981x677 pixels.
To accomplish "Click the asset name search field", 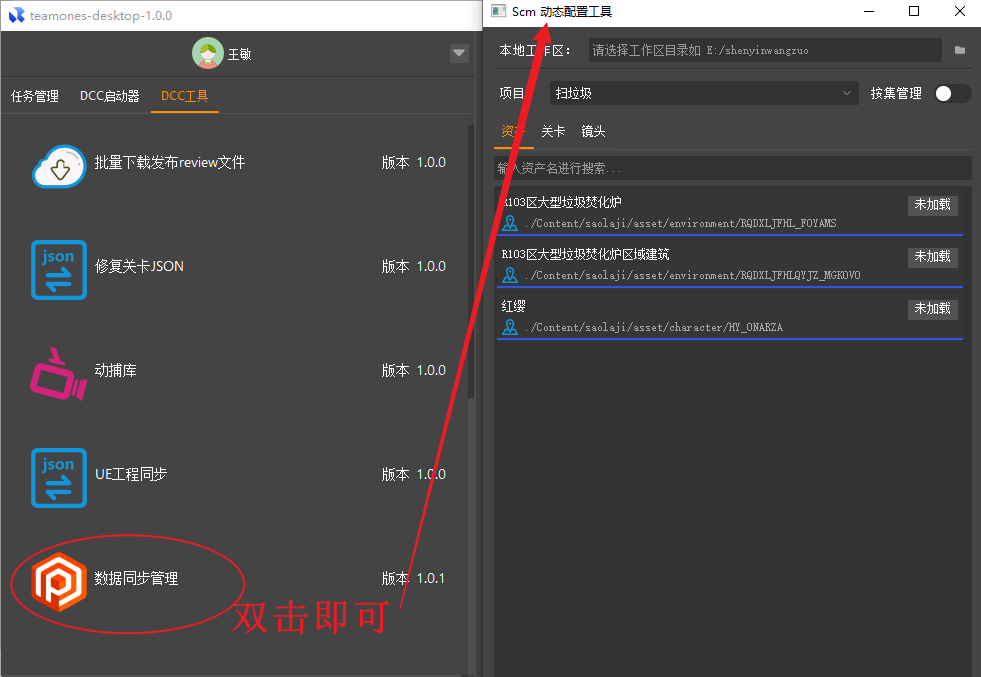I will [733, 168].
